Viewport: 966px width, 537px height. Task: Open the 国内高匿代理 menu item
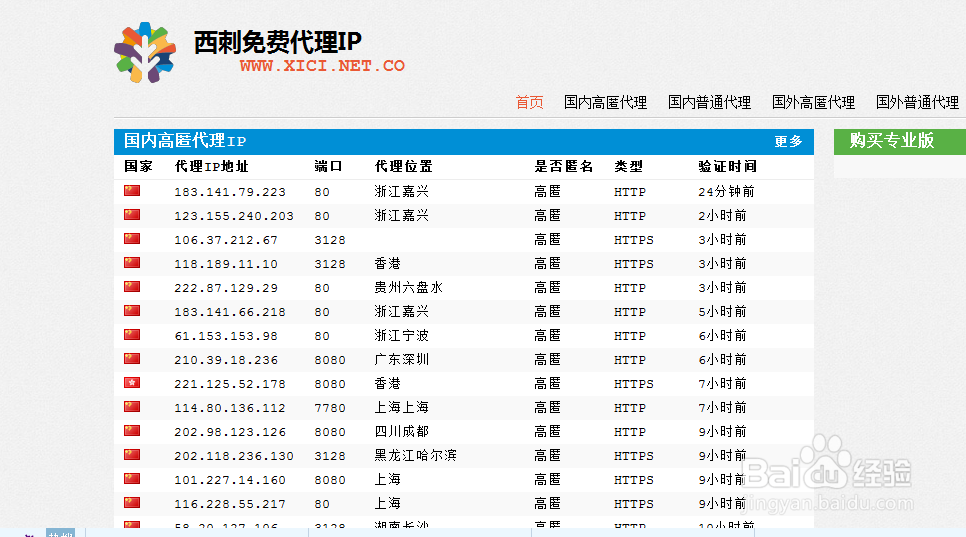(605, 102)
